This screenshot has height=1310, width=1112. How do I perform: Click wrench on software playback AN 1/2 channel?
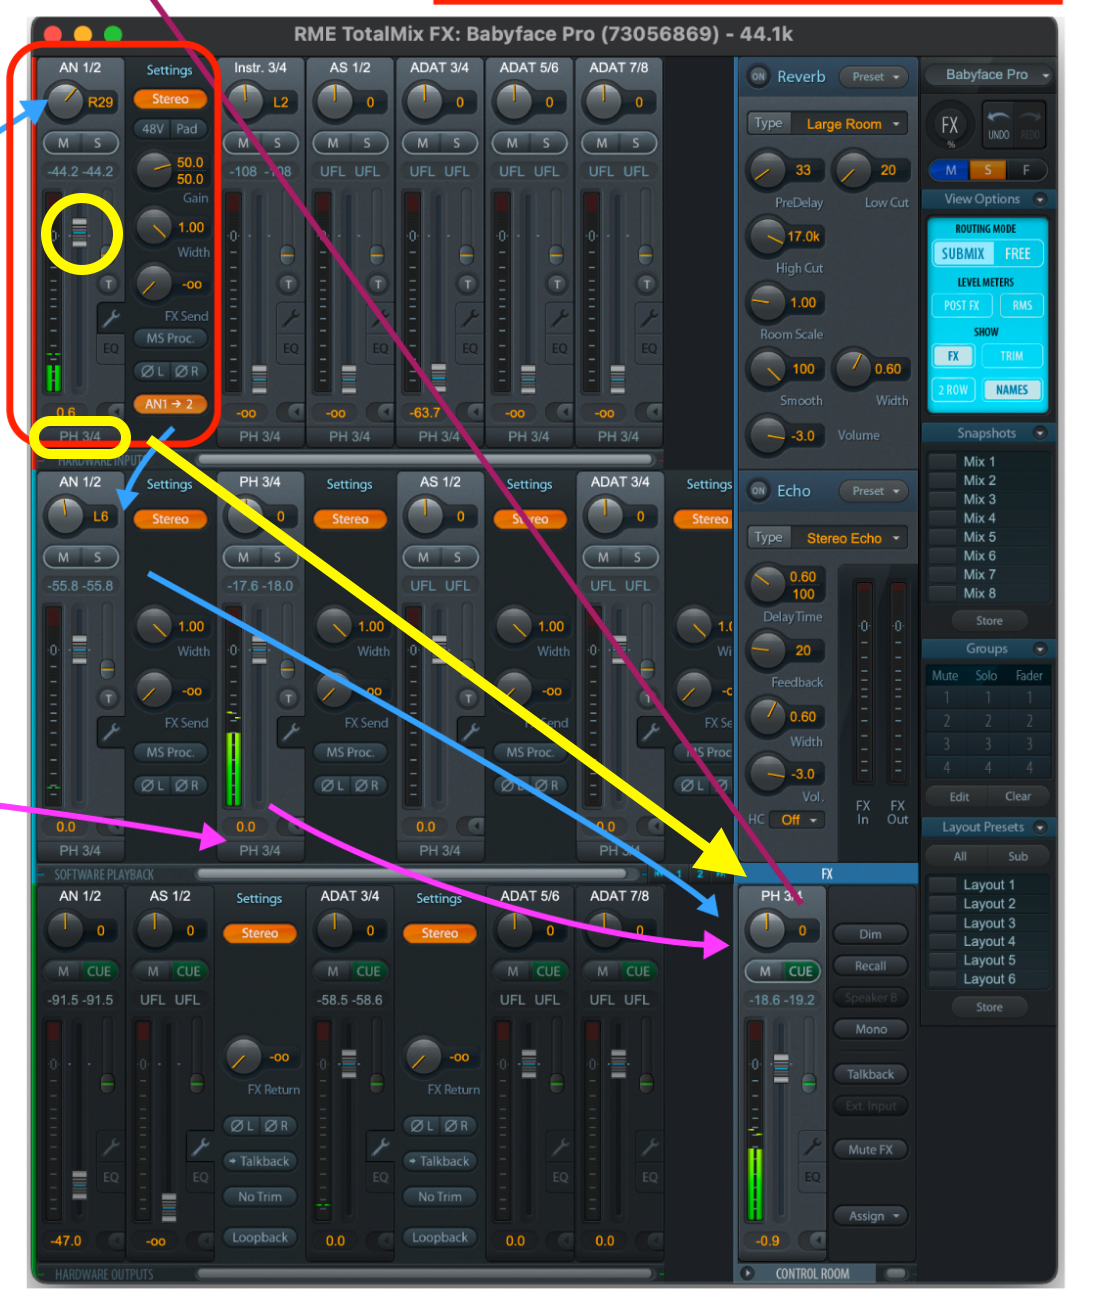(110, 733)
